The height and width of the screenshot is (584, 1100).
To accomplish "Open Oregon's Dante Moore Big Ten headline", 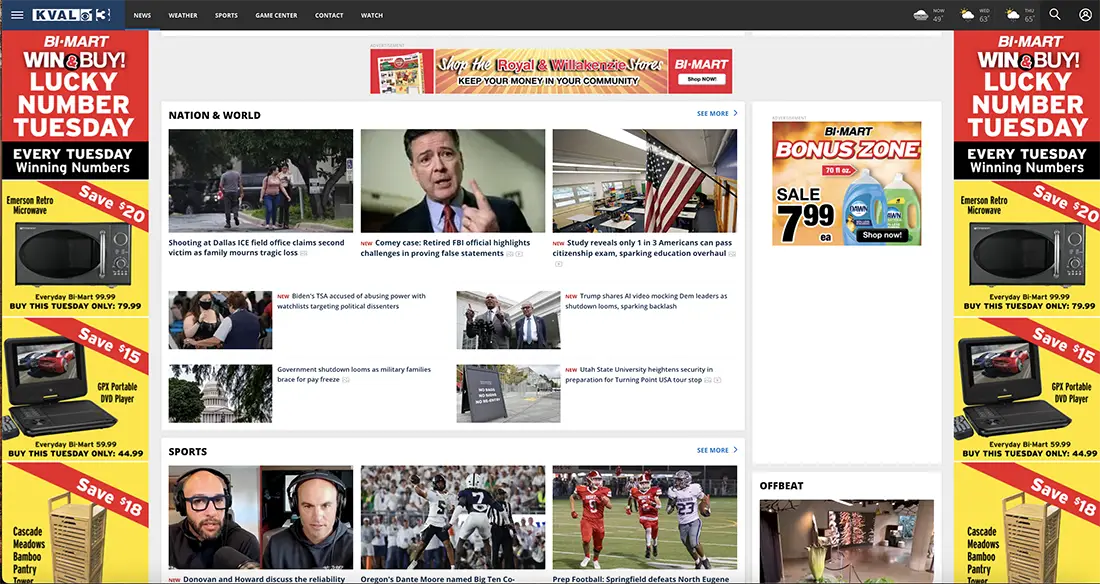I will pos(438,580).
